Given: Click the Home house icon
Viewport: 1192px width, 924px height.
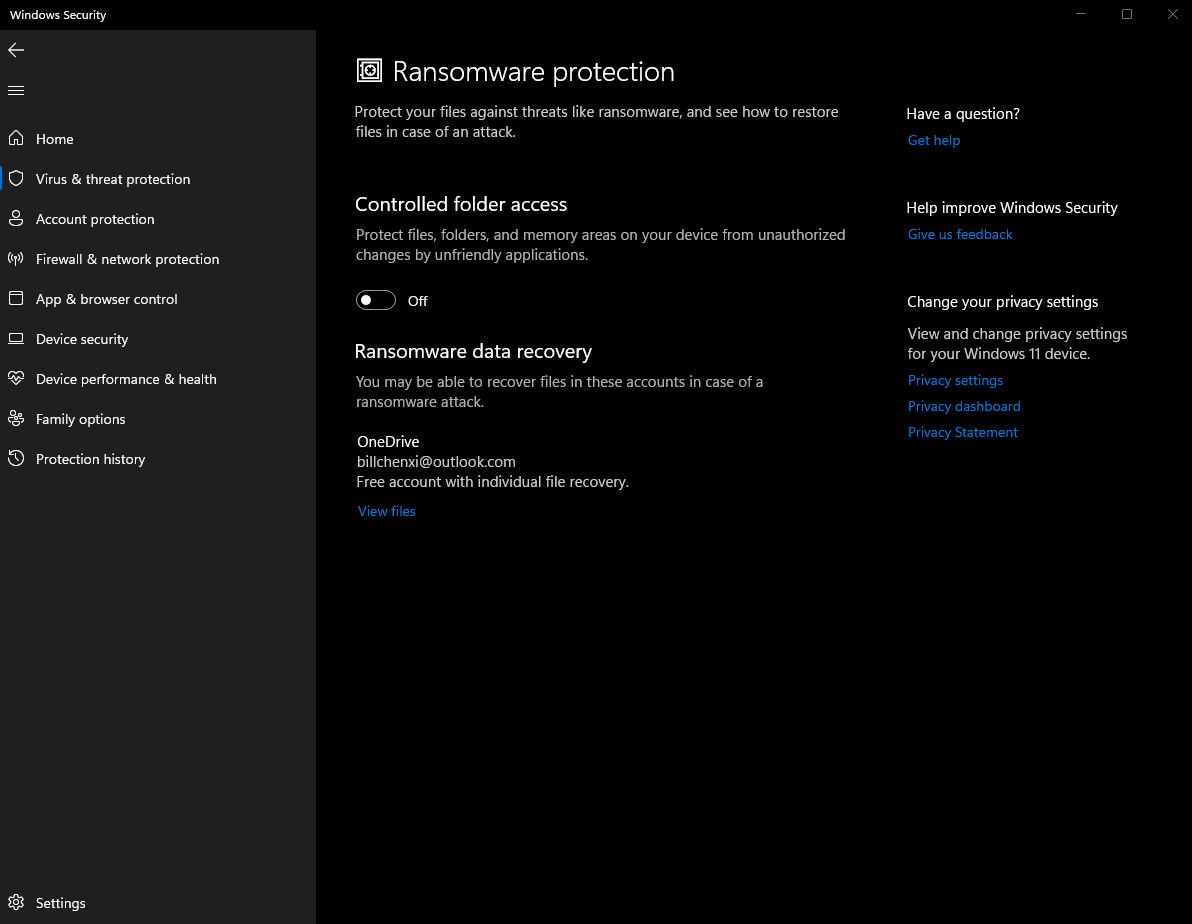Looking at the screenshot, I should [x=16, y=138].
